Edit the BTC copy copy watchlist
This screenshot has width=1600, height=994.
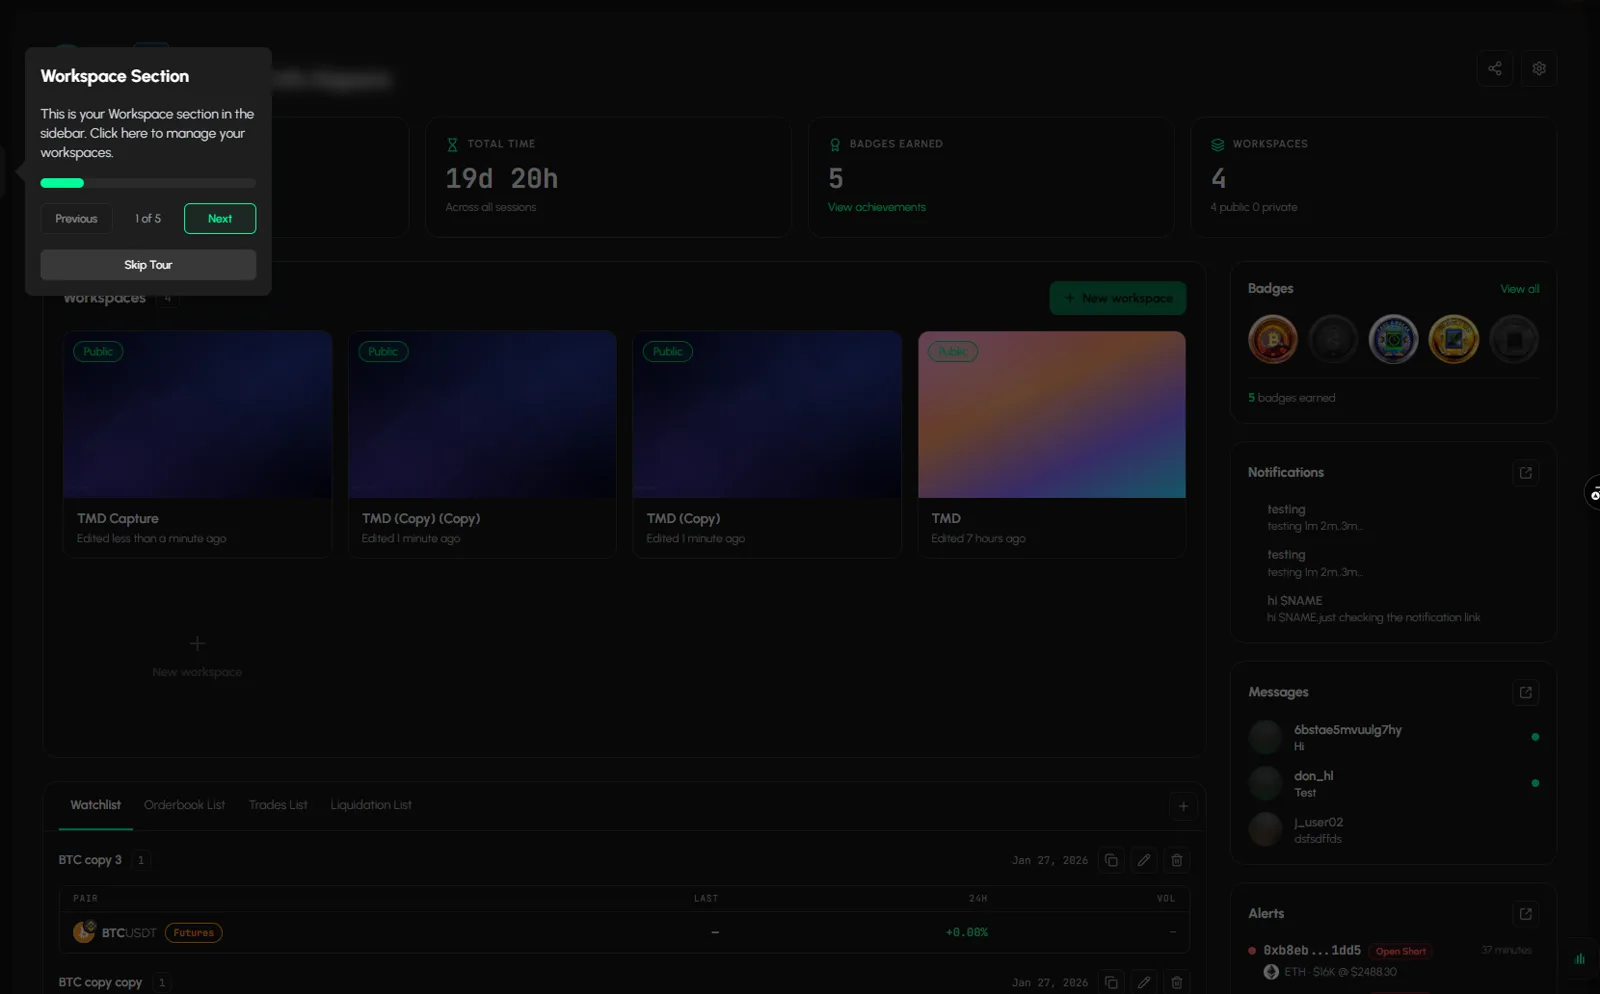click(x=1144, y=983)
